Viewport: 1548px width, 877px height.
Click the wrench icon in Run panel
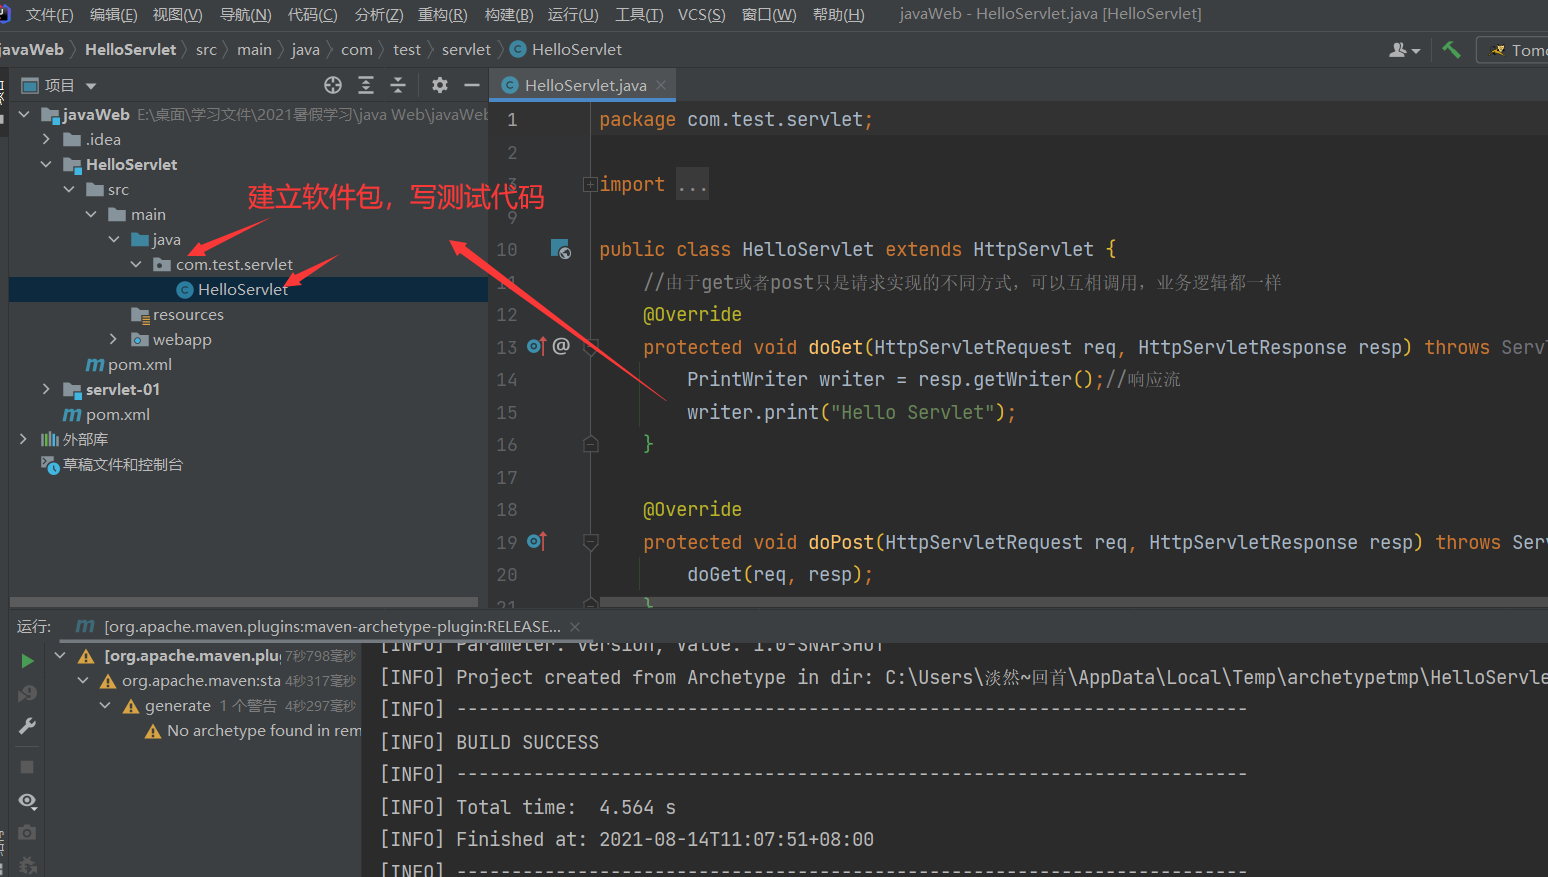[x=28, y=726]
